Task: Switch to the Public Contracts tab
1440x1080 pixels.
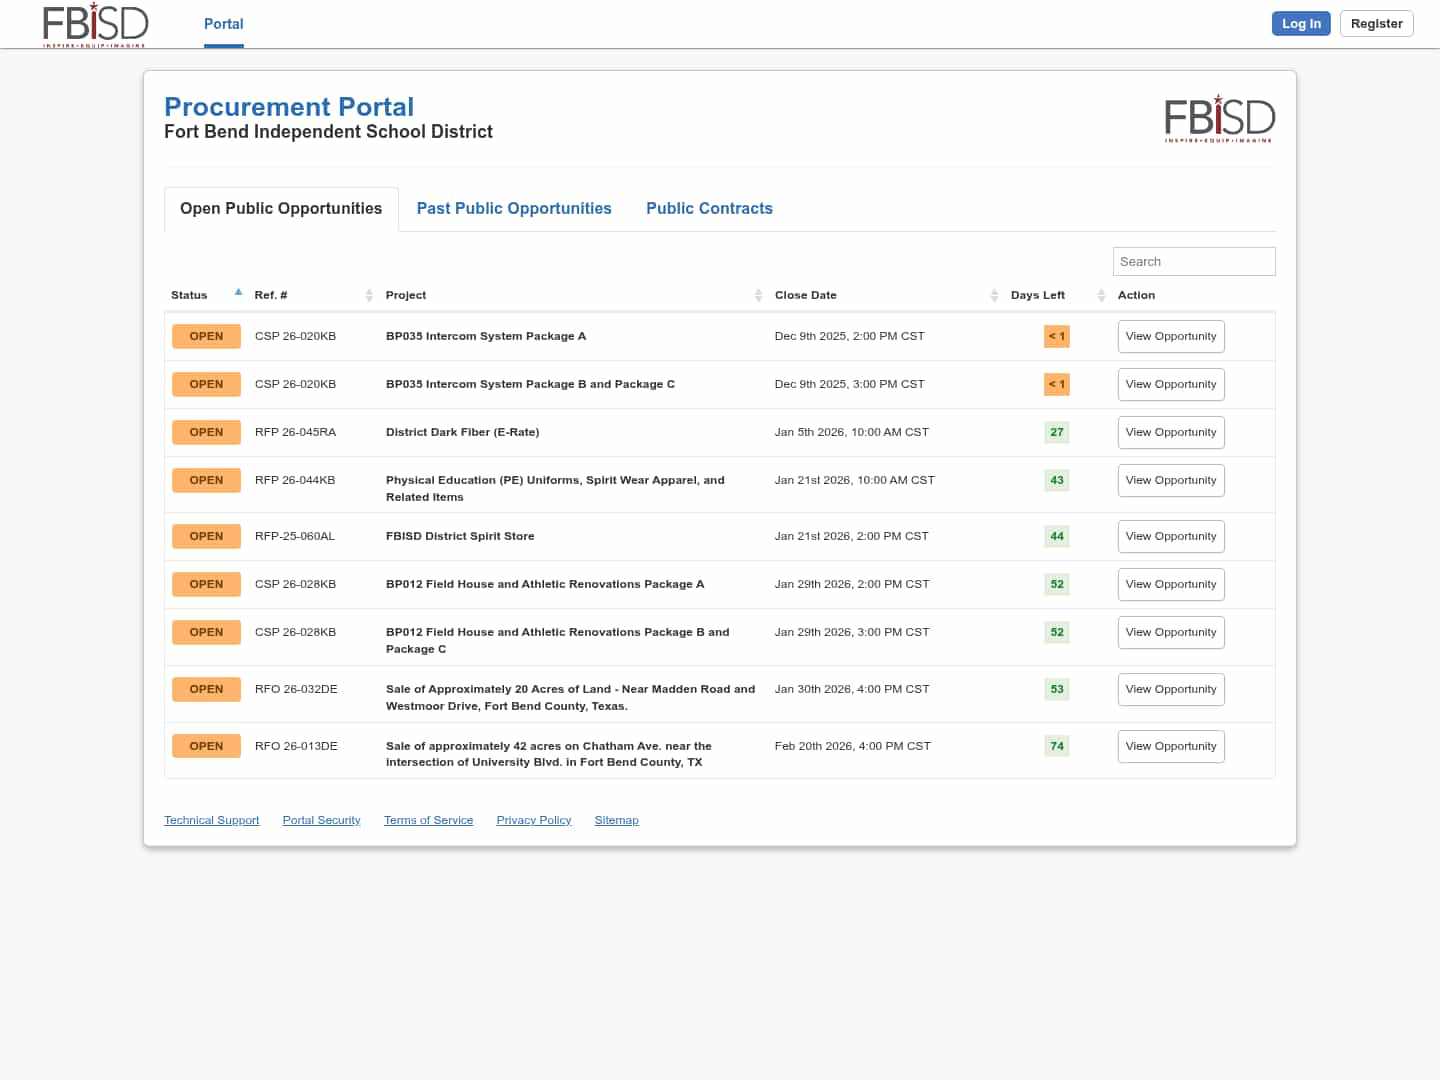Action: click(709, 208)
